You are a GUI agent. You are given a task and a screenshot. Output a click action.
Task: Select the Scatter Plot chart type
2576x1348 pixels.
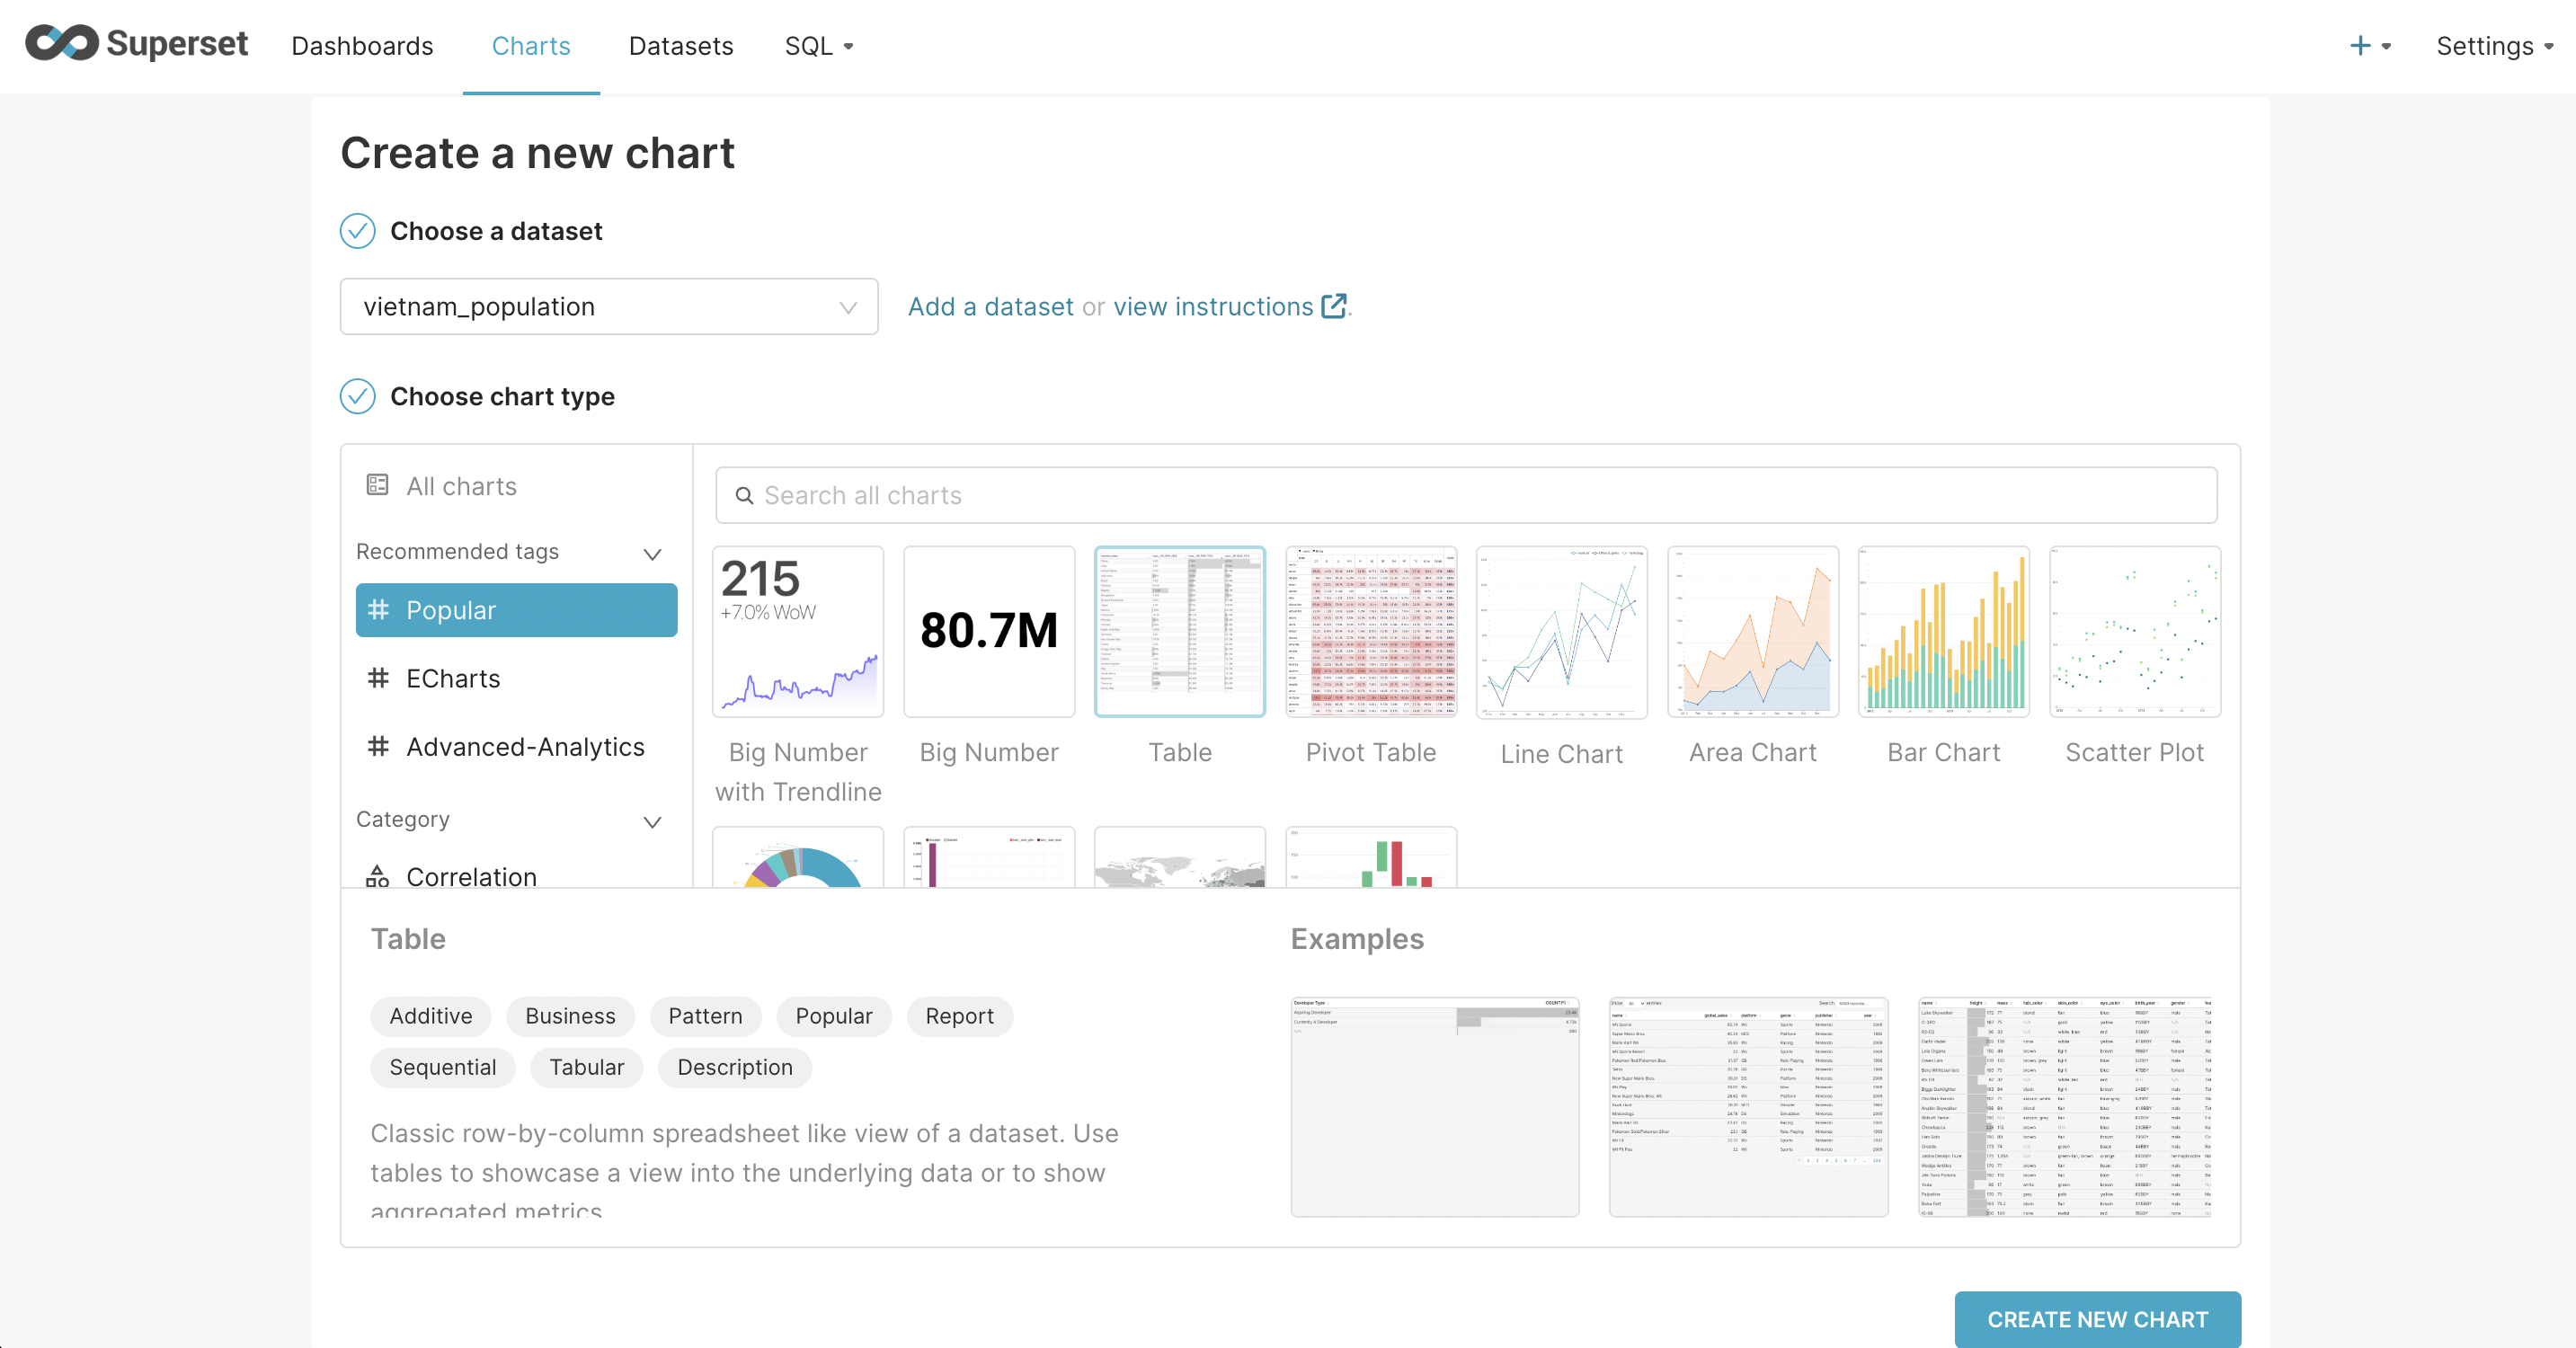click(x=2134, y=631)
